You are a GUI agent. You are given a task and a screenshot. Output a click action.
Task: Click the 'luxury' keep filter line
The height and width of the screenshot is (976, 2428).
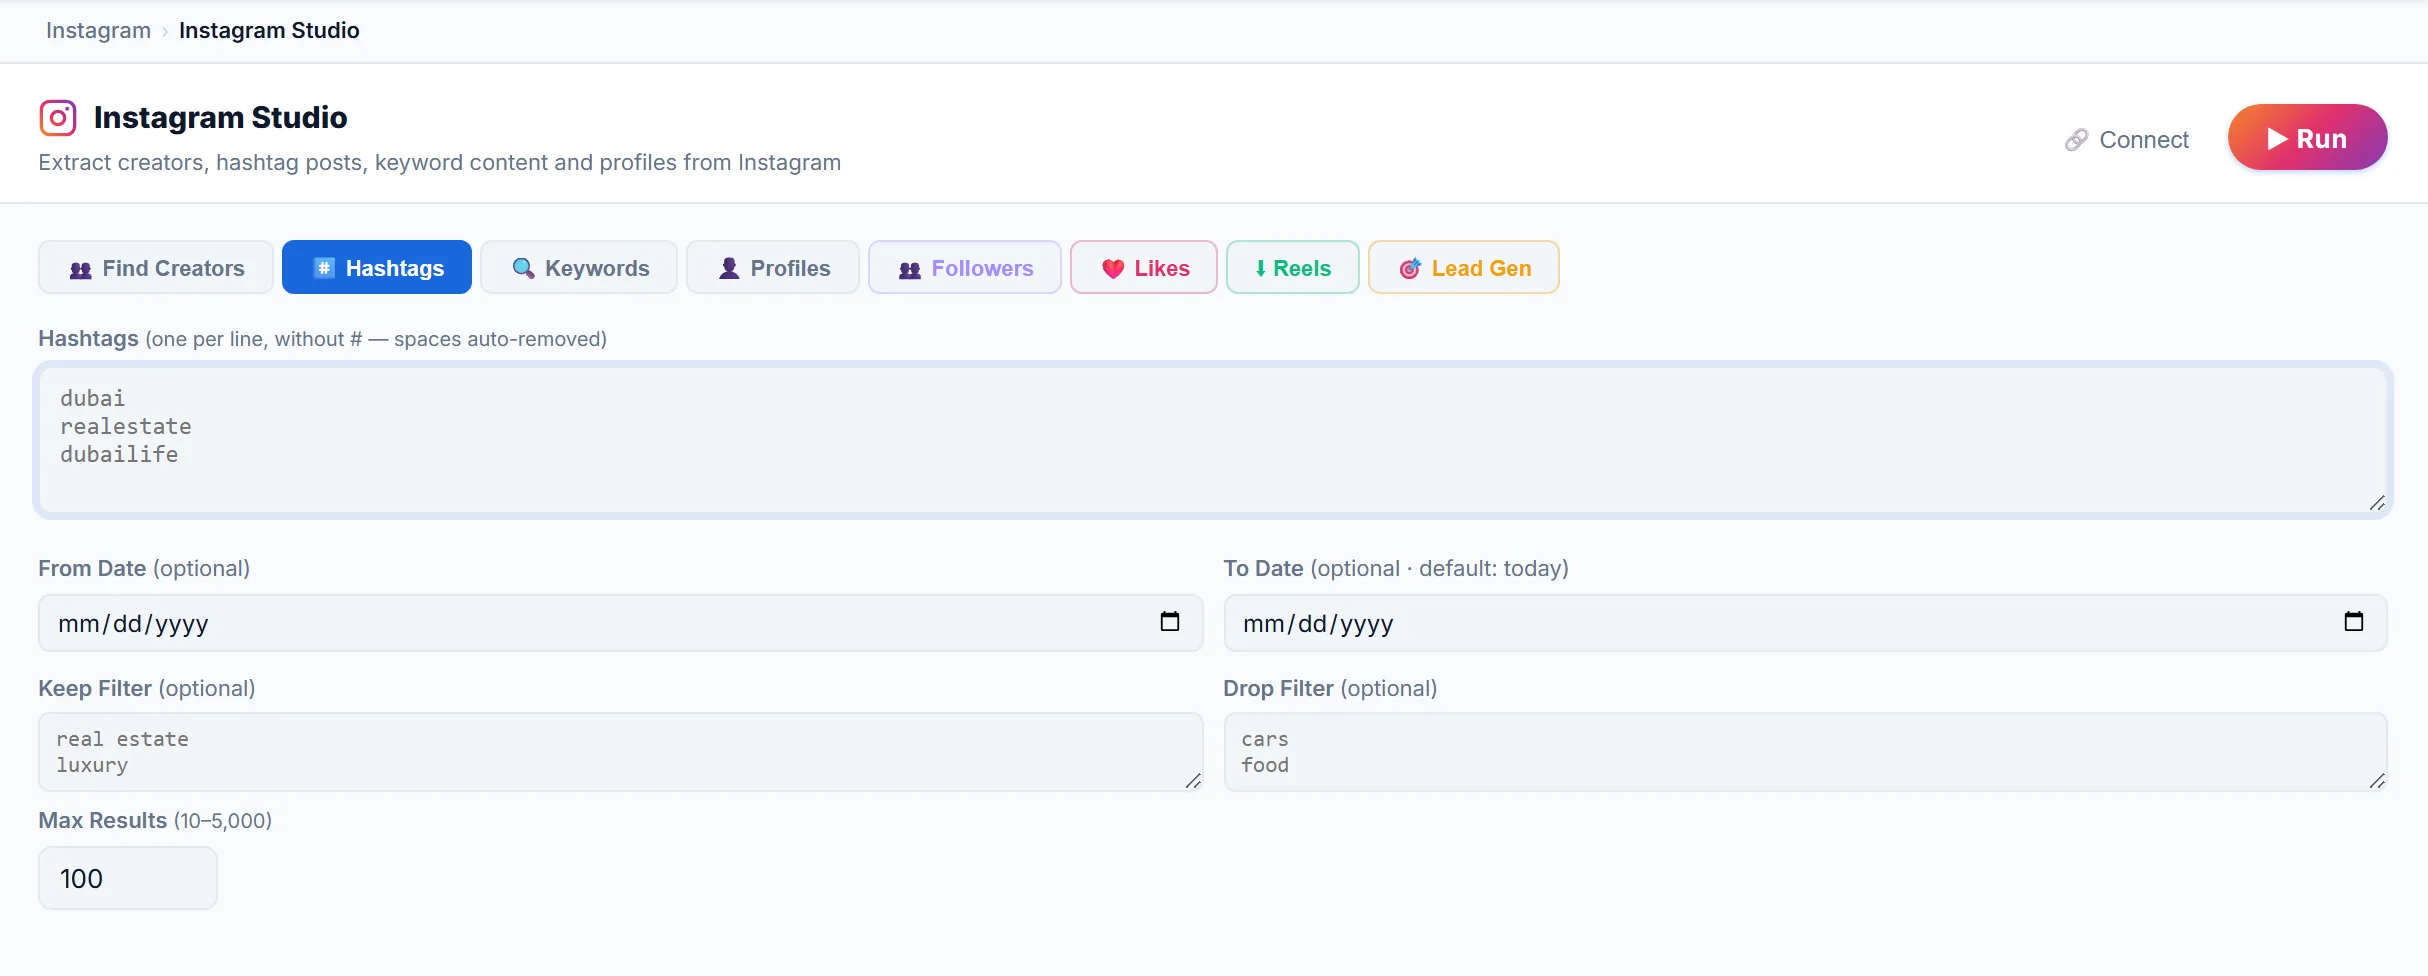coord(92,765)
